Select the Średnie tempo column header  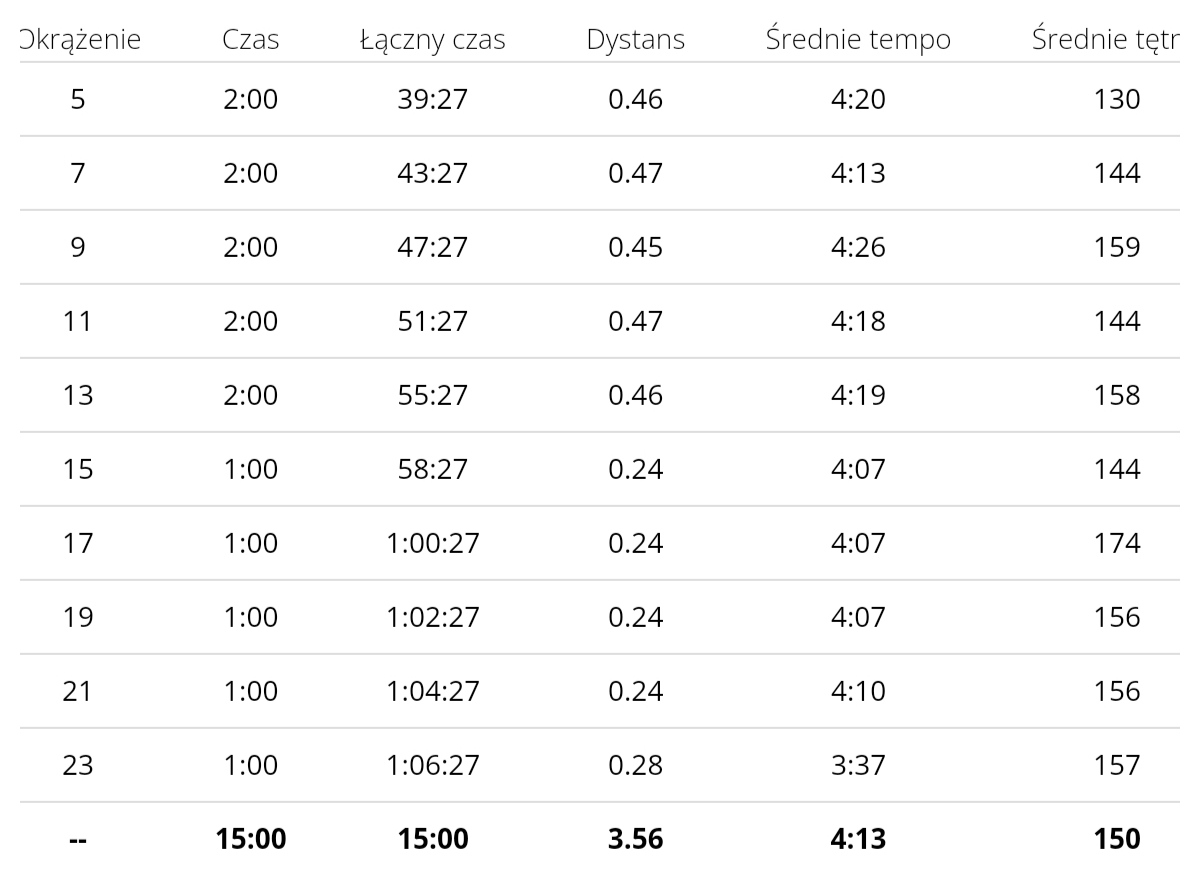(858, 40)
